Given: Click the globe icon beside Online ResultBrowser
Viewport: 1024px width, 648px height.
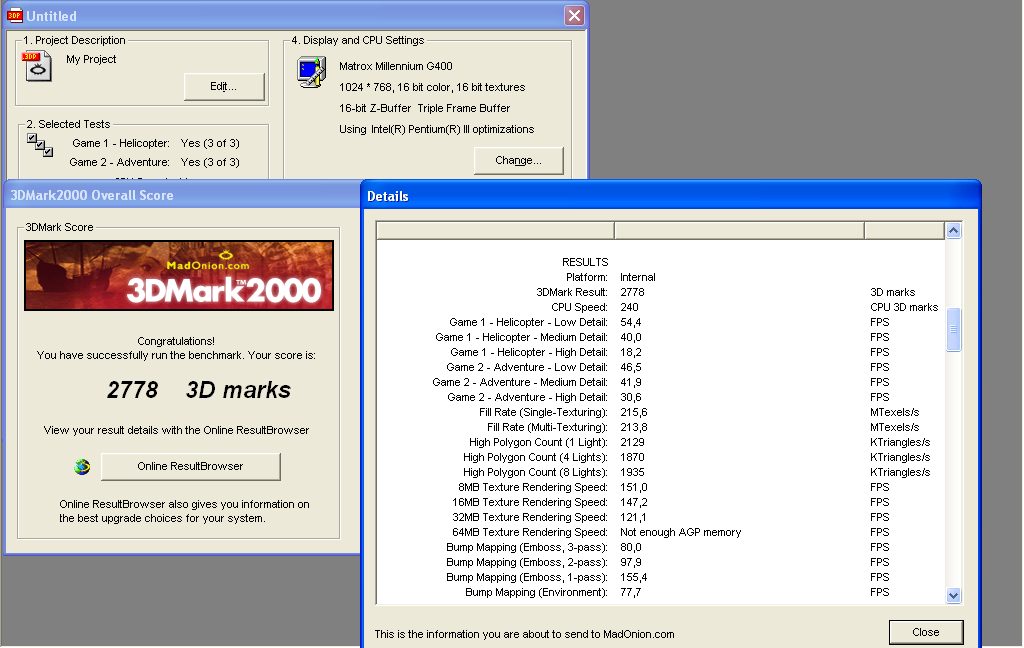Looking at the screenshot, I should [x=82, y=466].
